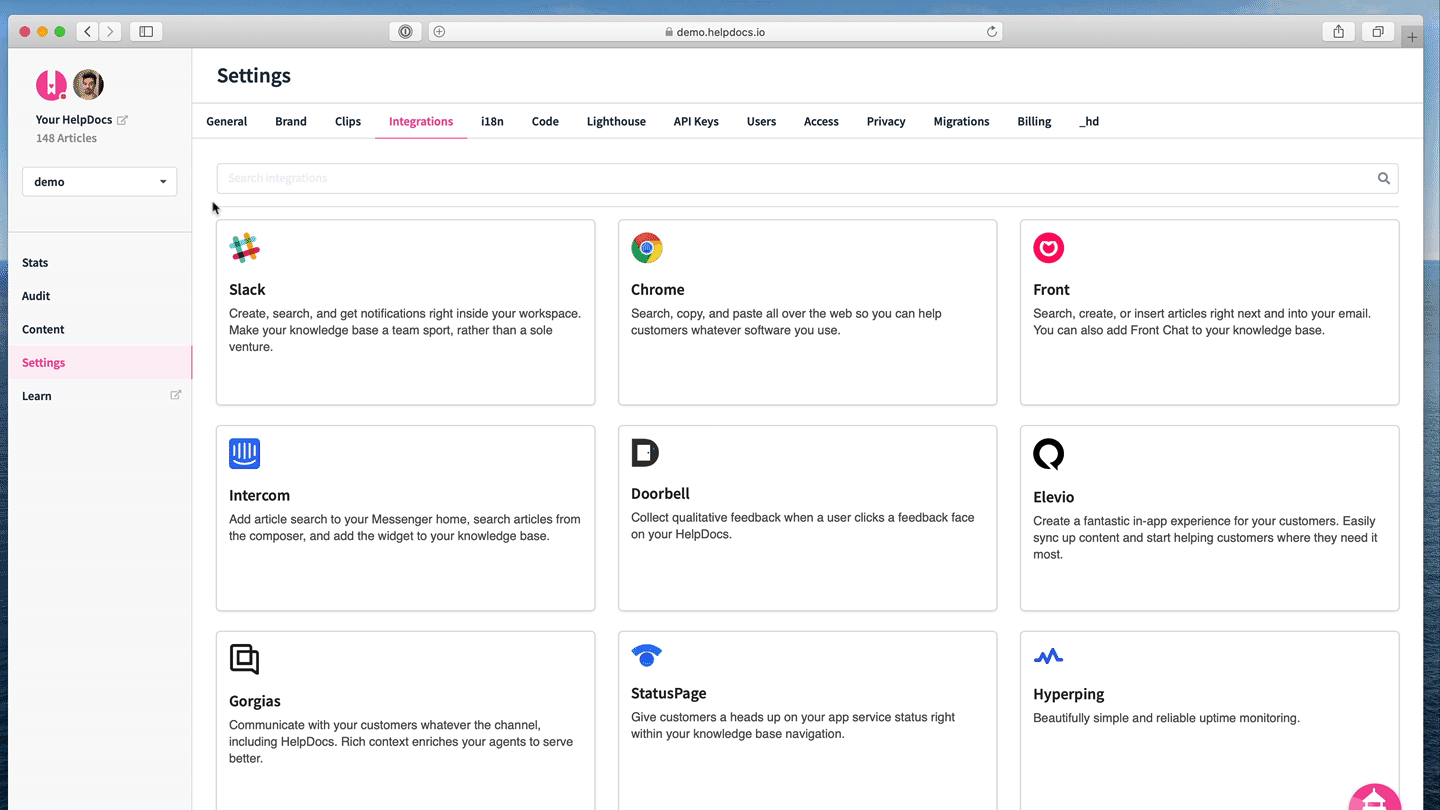
Task: Toggle the Safari sidebar button
Action: pos(146,32)
